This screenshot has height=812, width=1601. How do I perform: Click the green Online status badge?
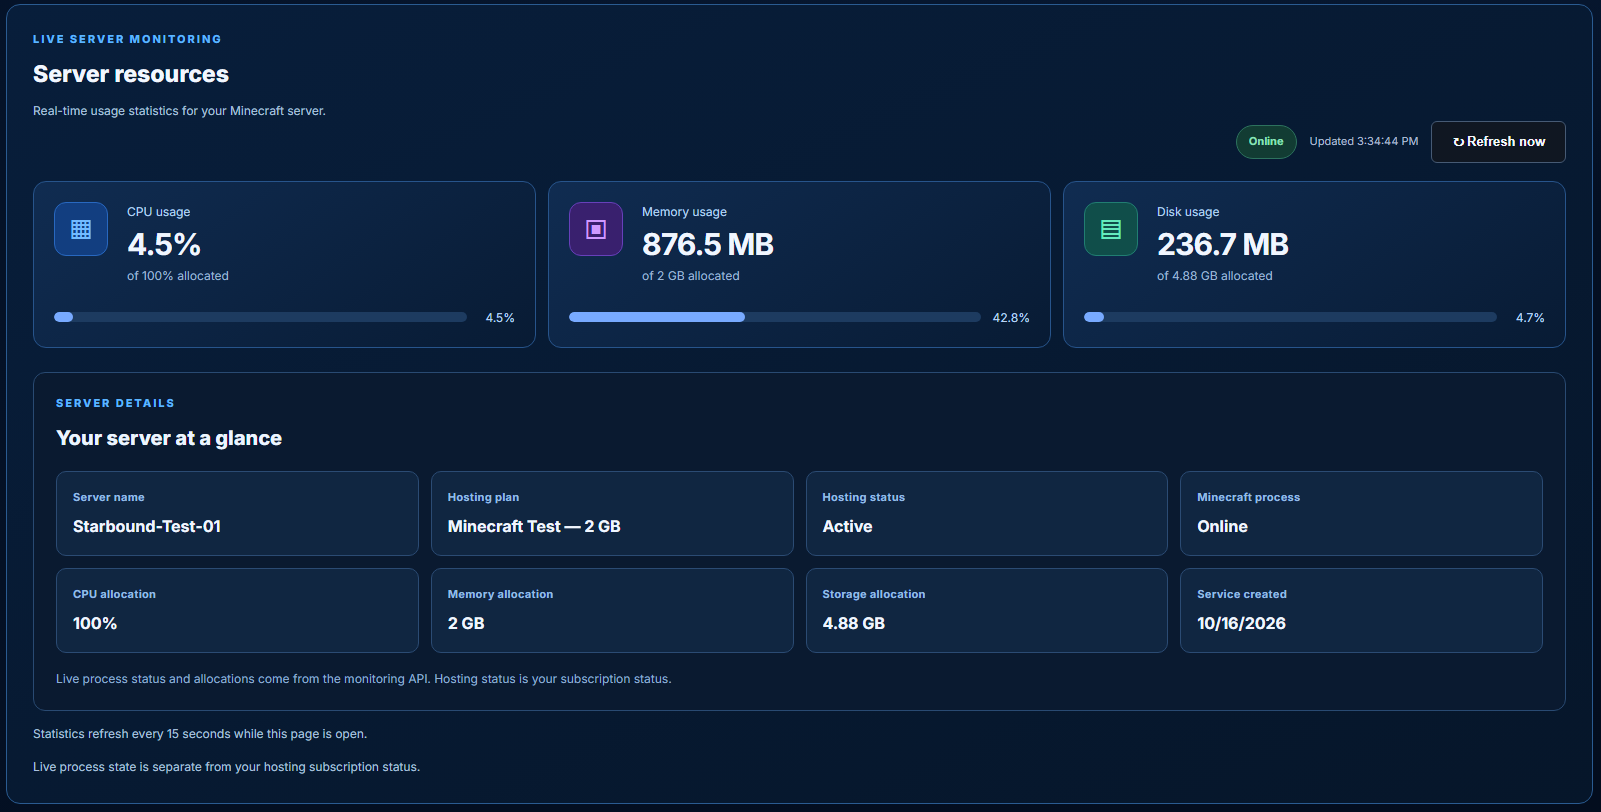point(1266,142)
